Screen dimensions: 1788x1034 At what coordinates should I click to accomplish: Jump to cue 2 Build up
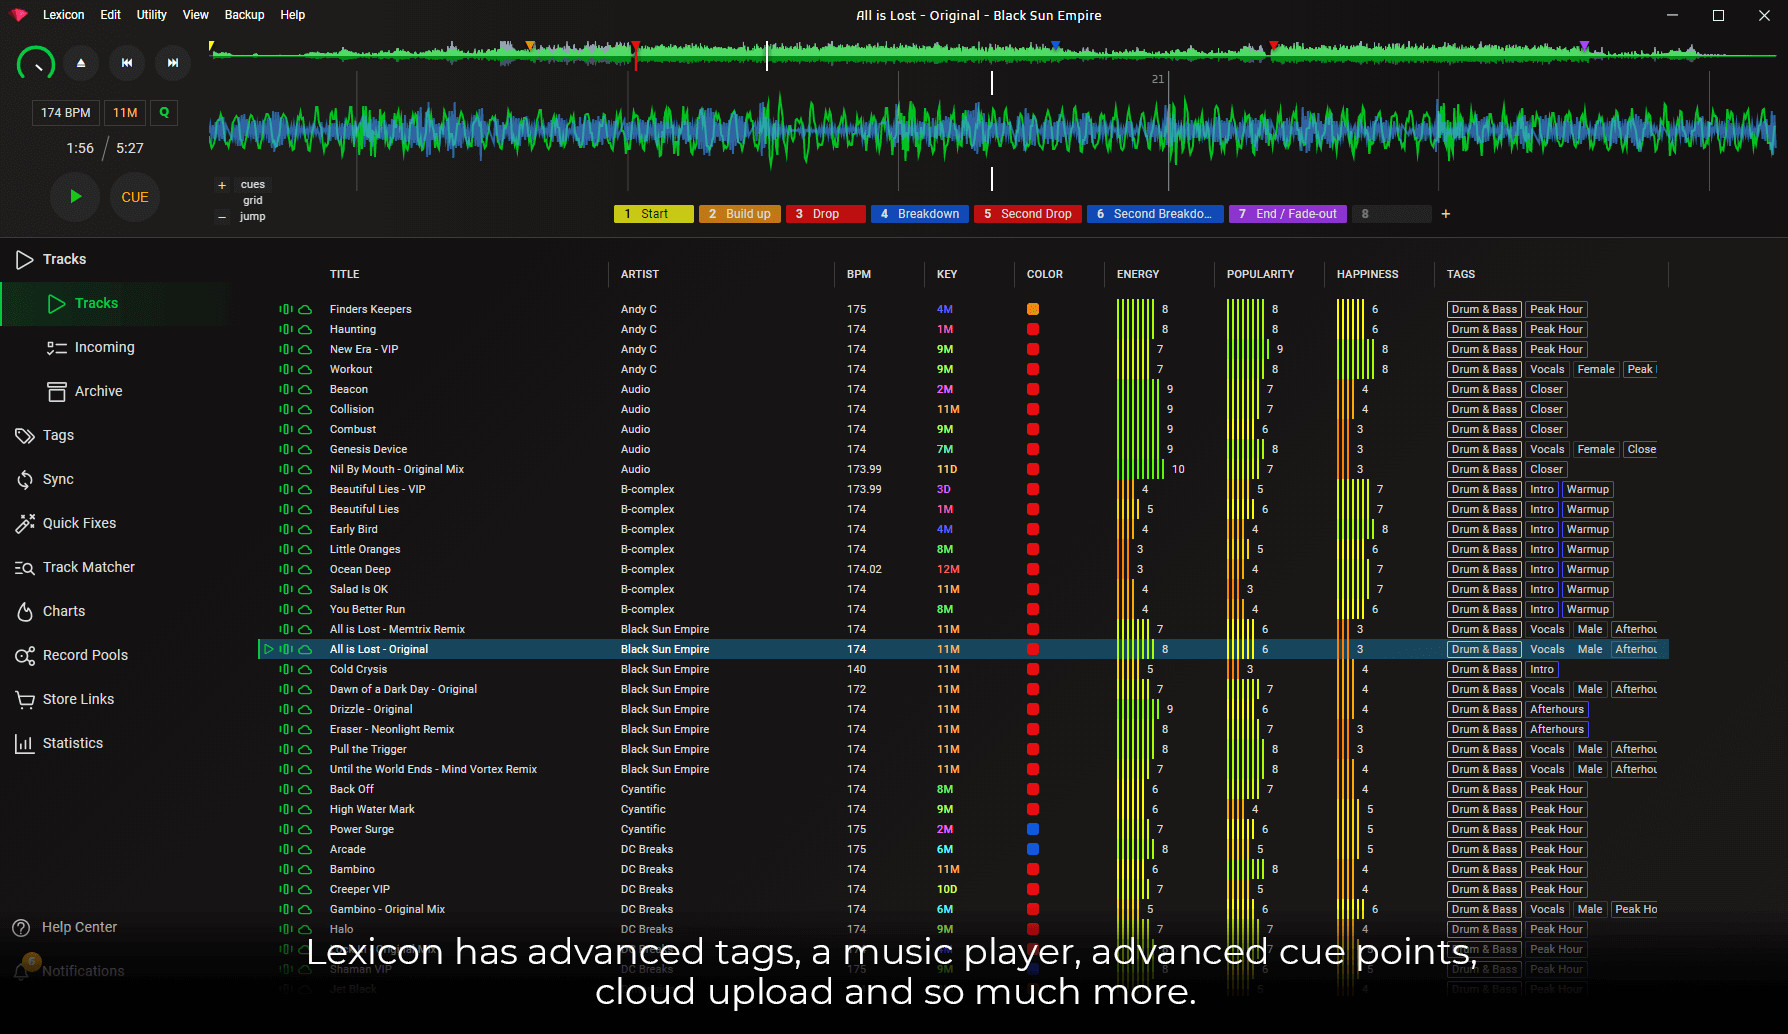(x=740, y=214)
